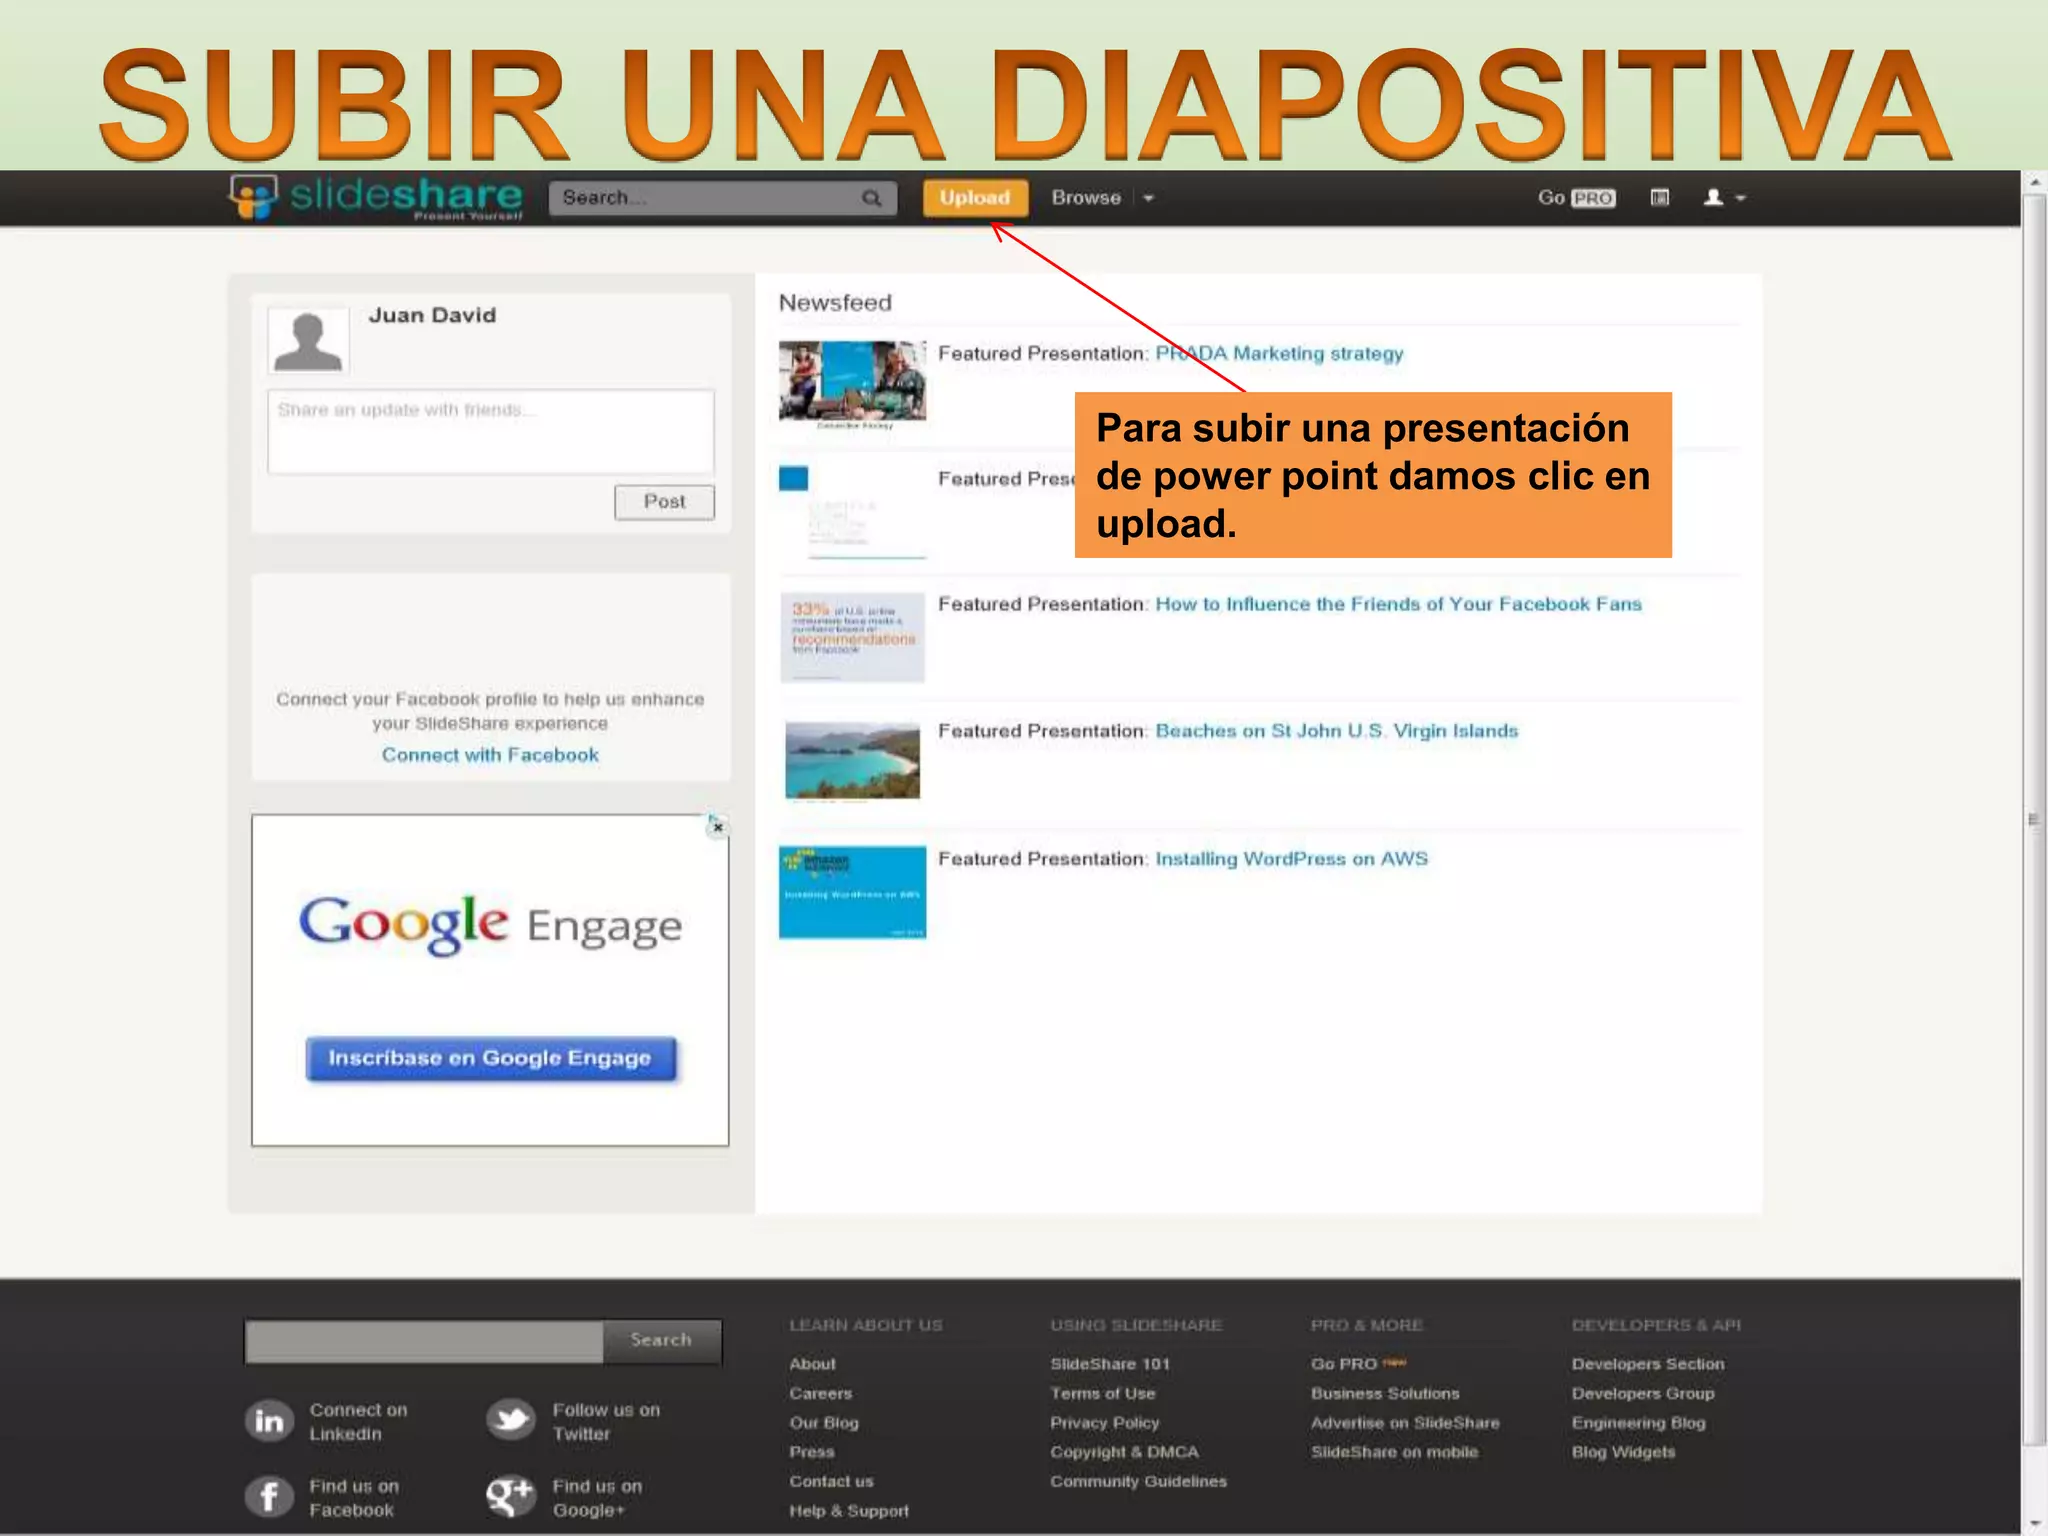Click Go PRO in the header

pos(1576,198)
